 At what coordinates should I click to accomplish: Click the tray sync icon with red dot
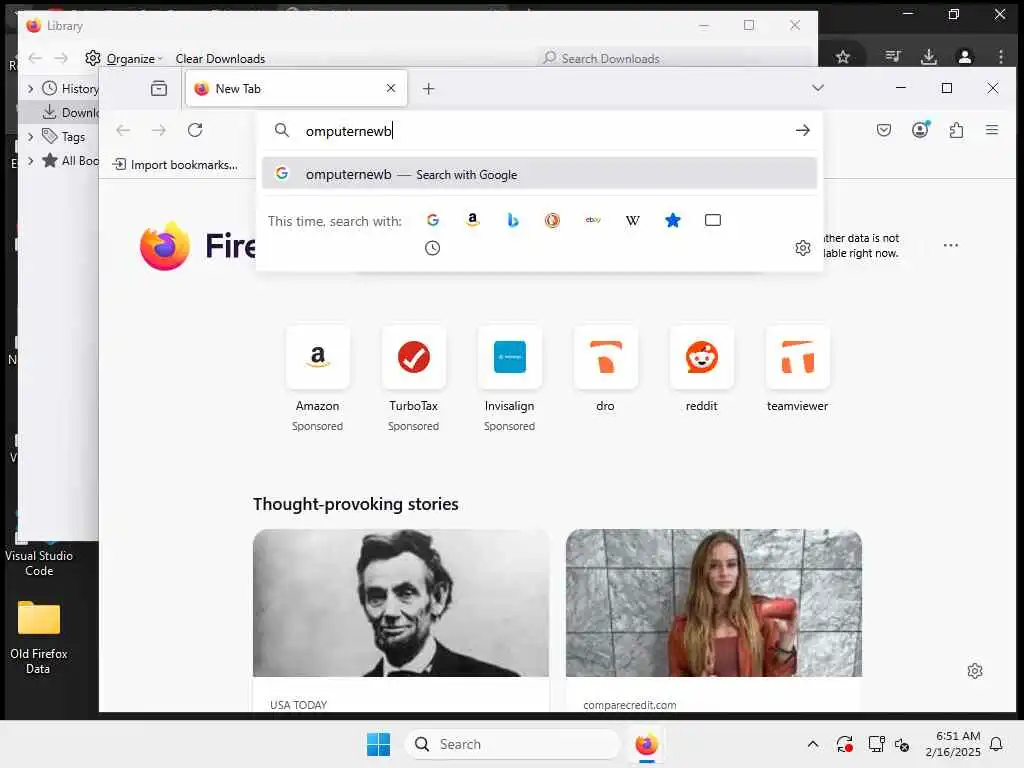[x=844, y=744]
